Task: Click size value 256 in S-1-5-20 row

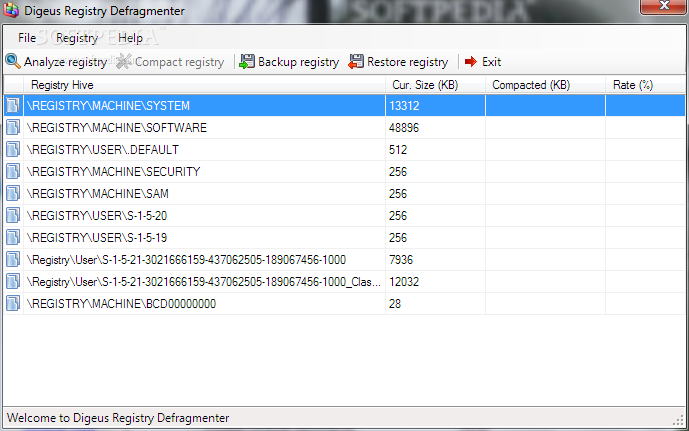Action: click(398, 215)
